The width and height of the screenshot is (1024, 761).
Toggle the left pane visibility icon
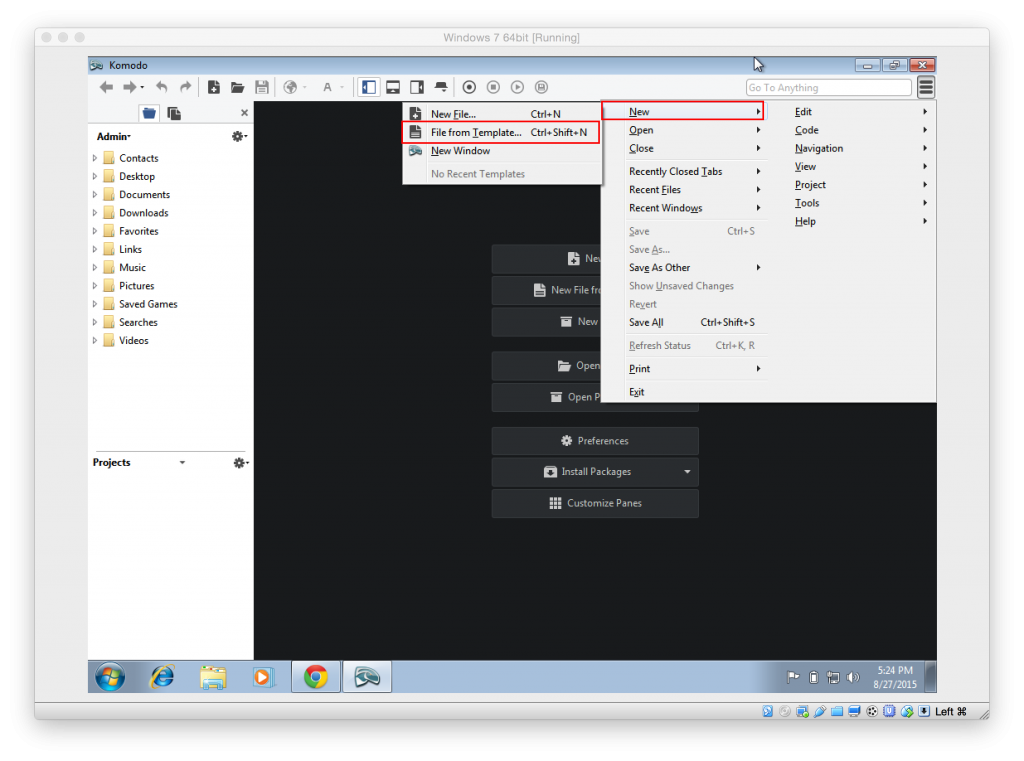(x=369, y=87)
